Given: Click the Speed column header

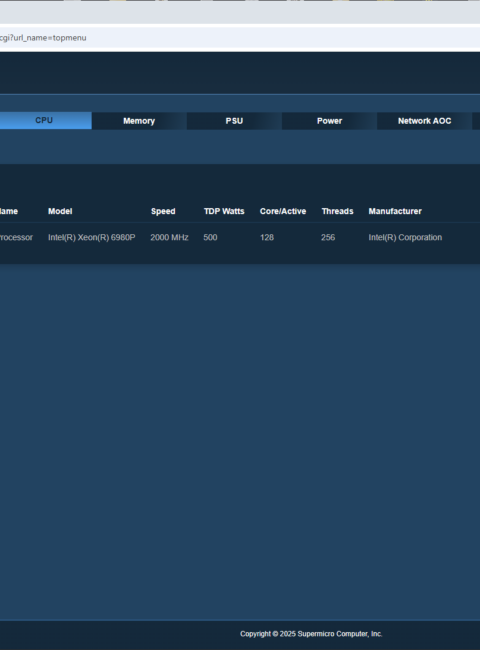Looking at the screenshot, I should [163, 211].
